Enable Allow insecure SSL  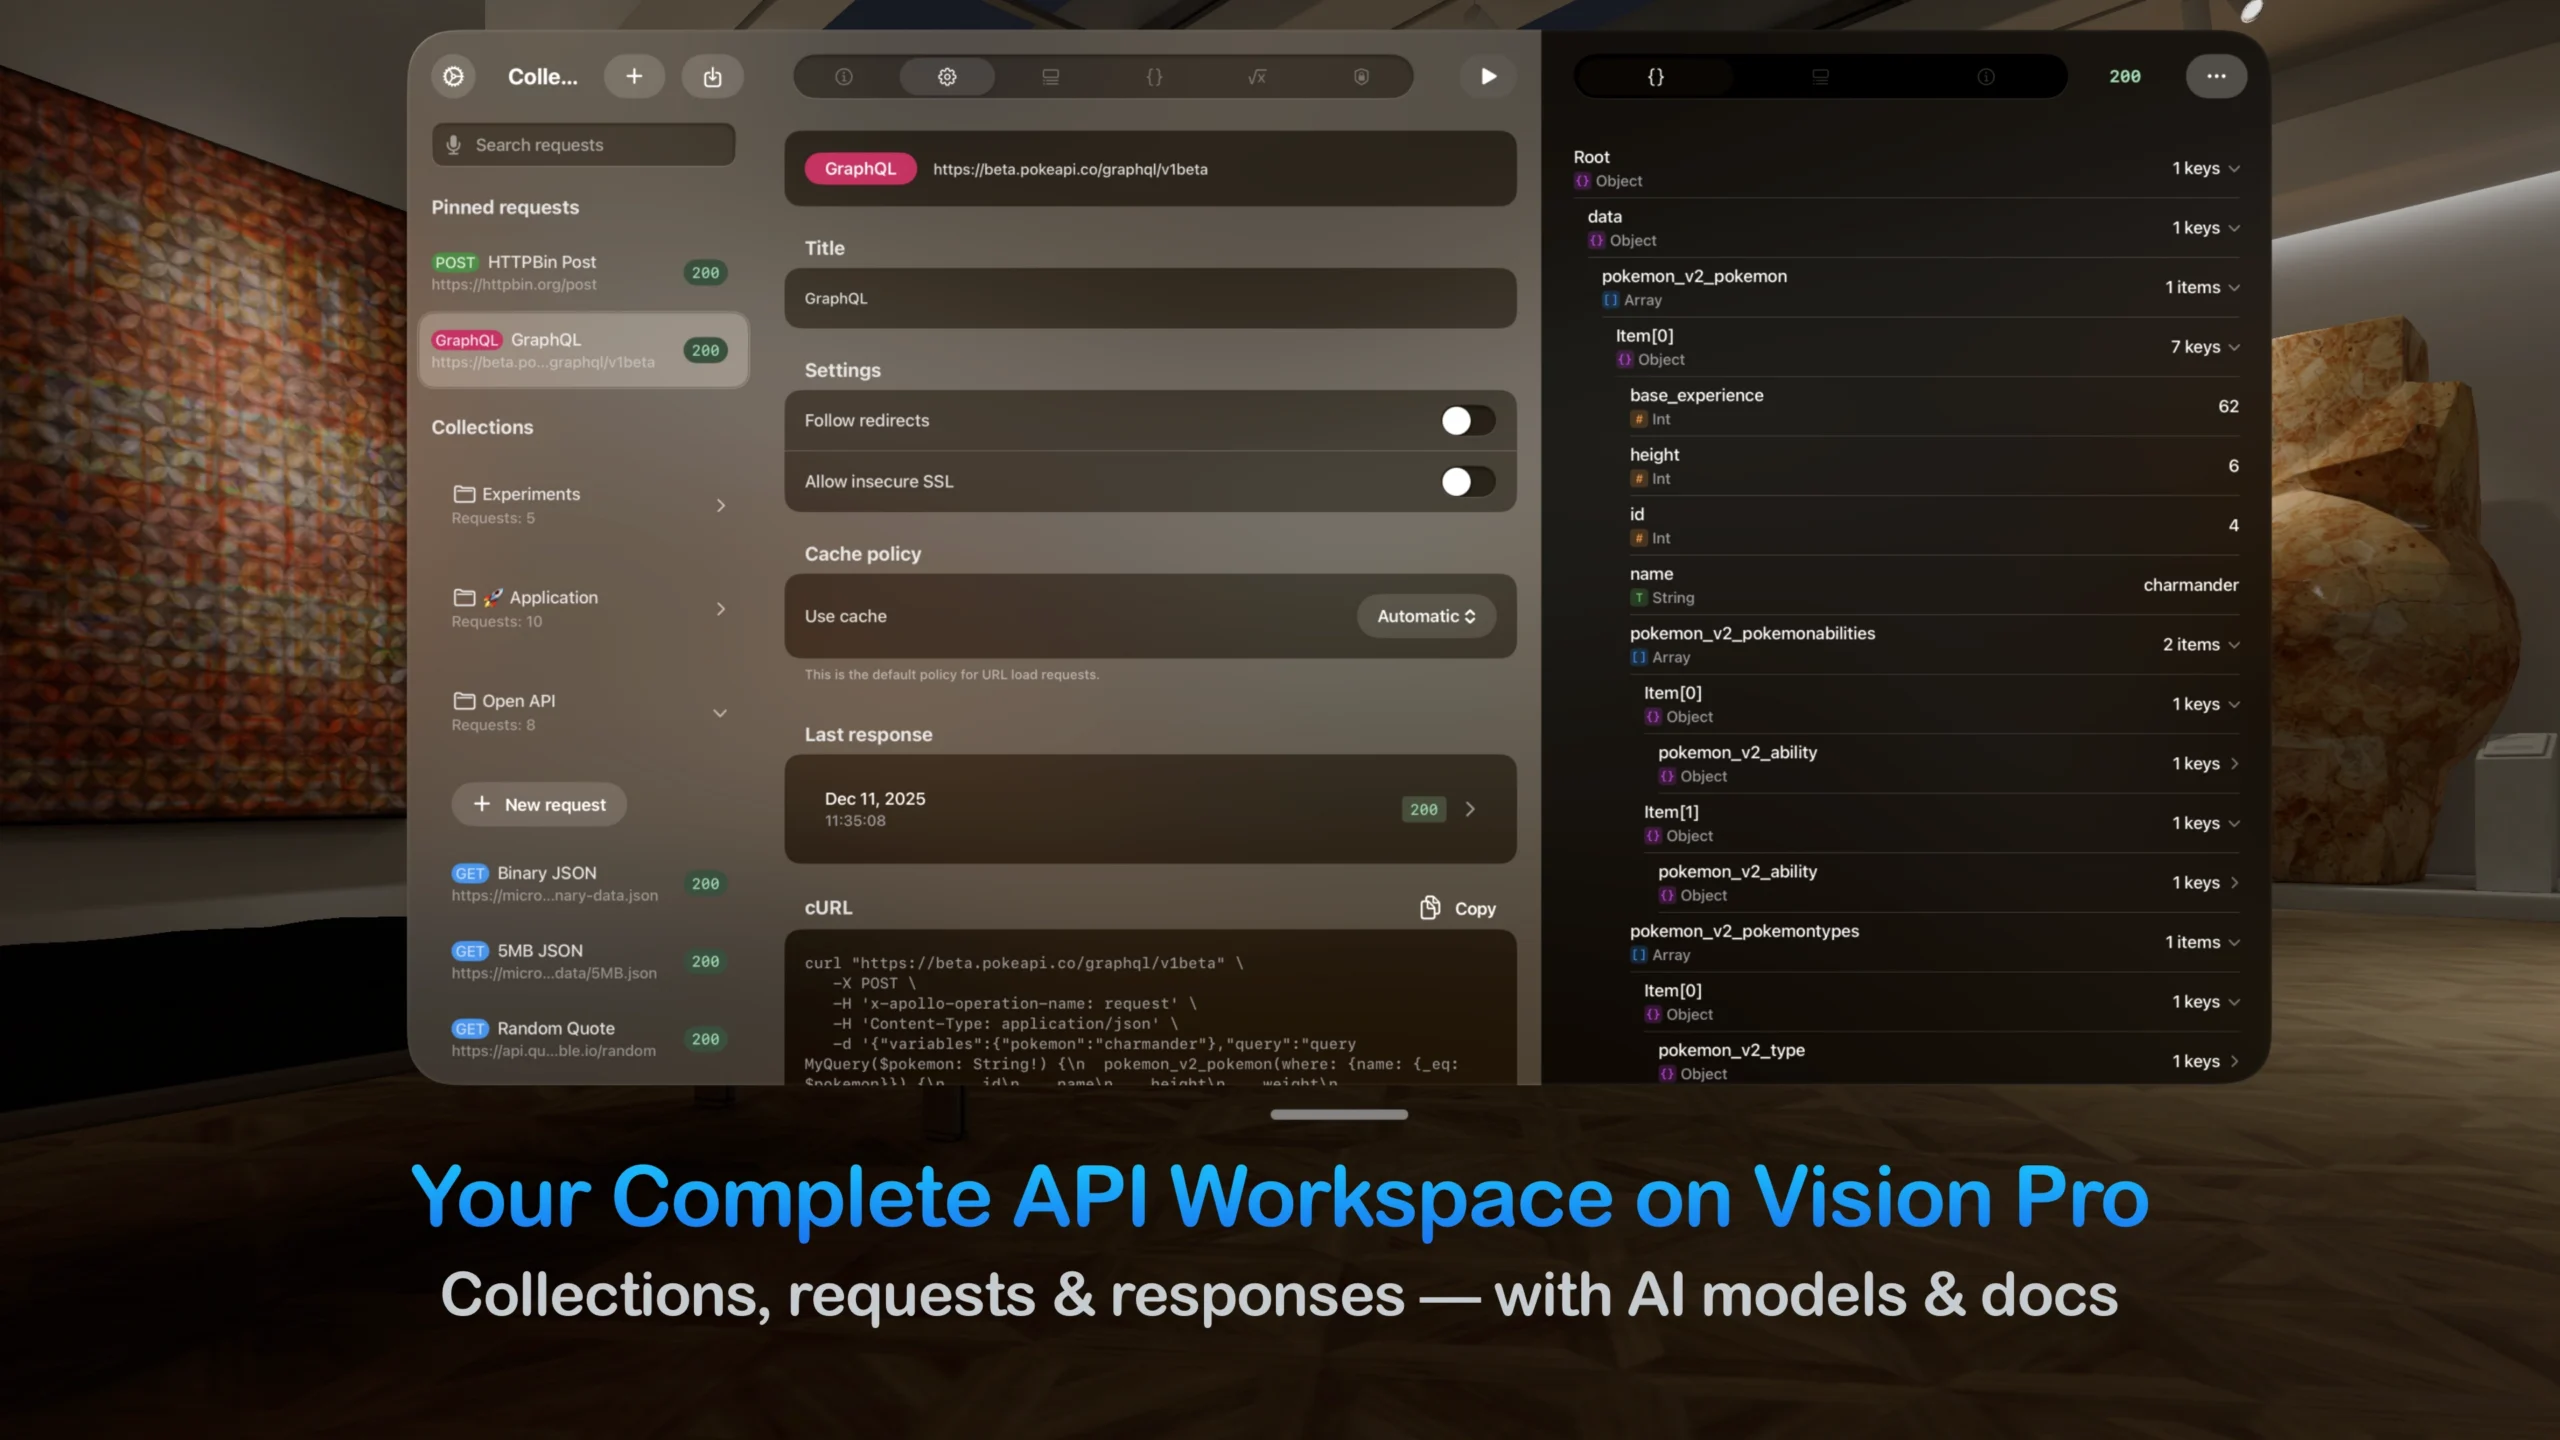[x=1466, y=482]
